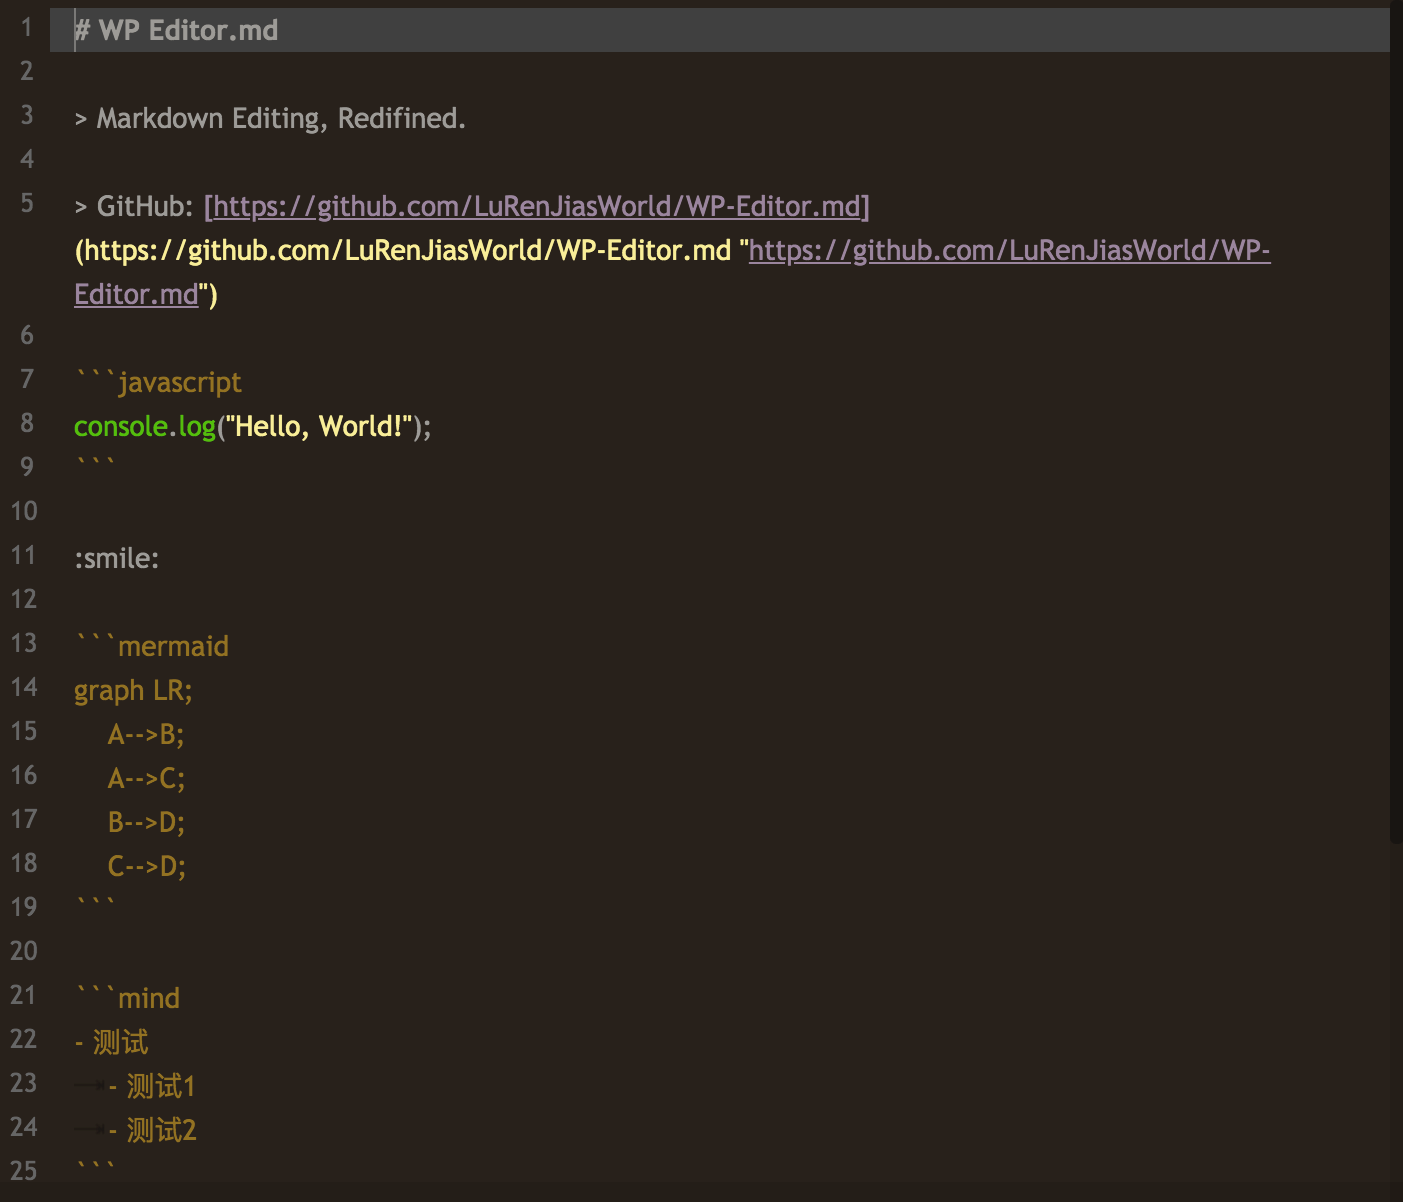Click line number 25 in the gutter
The width and height of the screenshot is (1403, 1202).
pyautogui.click(x=23, y=1171)
